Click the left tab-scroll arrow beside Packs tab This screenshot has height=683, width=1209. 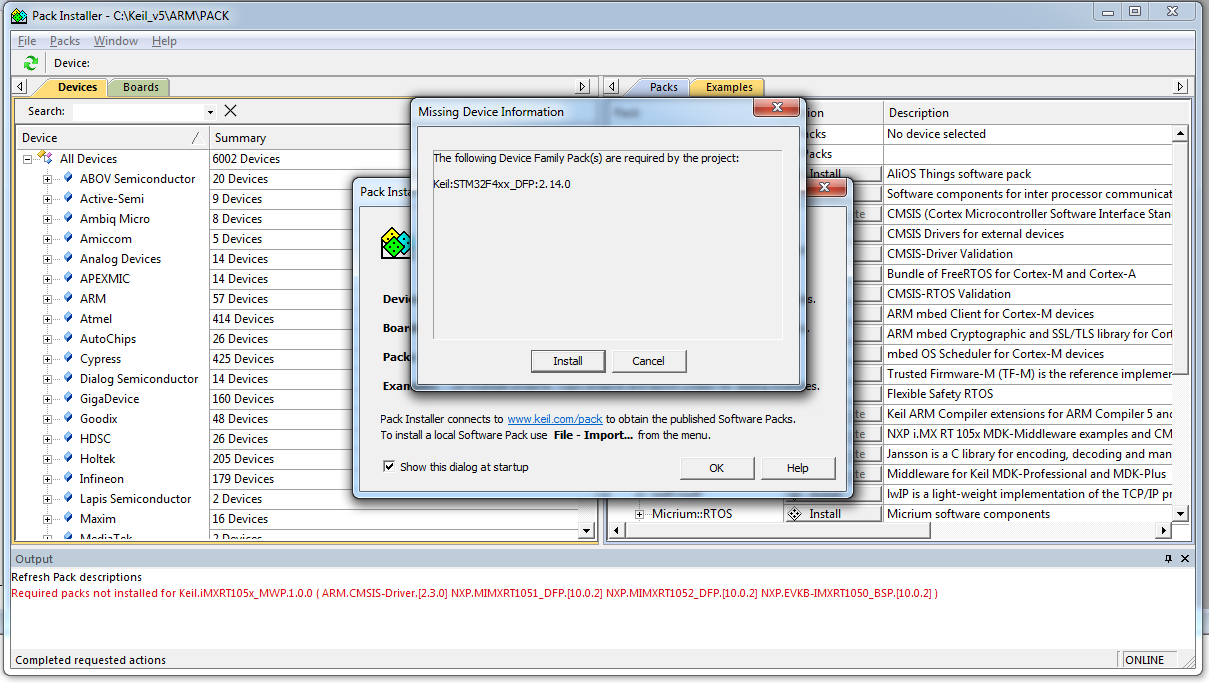point(613,87)
